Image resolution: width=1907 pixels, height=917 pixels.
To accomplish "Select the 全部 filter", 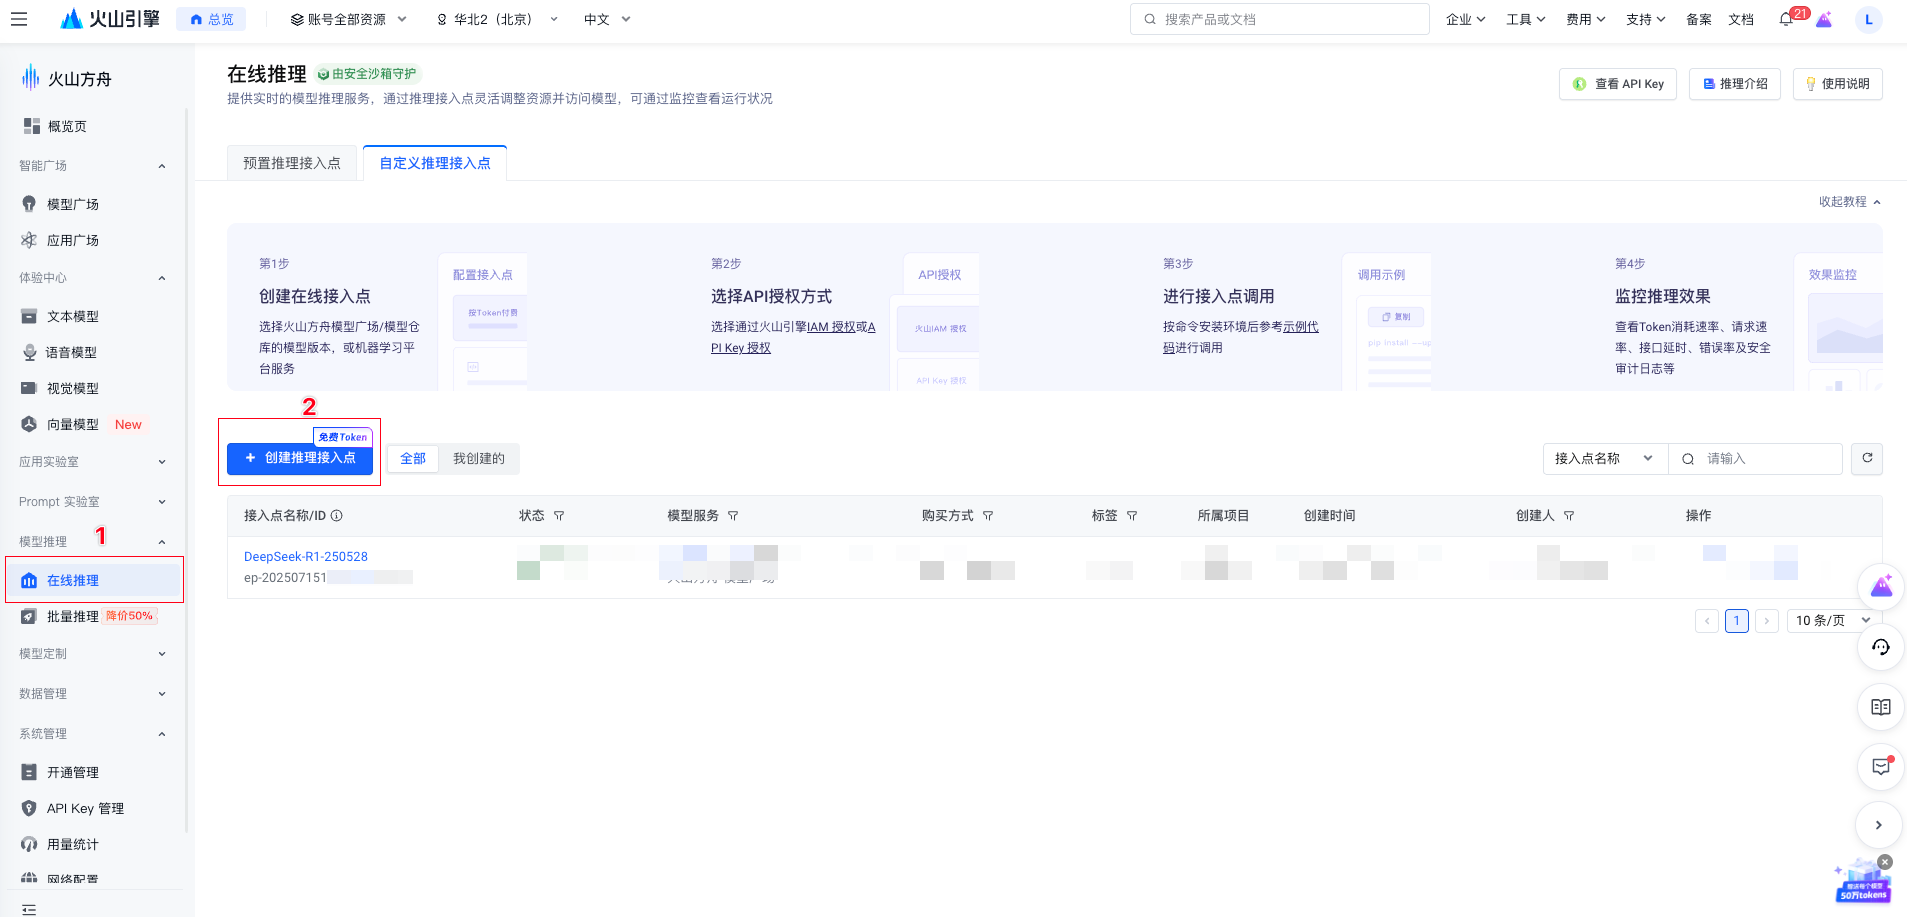I will (x=413, y=458).
